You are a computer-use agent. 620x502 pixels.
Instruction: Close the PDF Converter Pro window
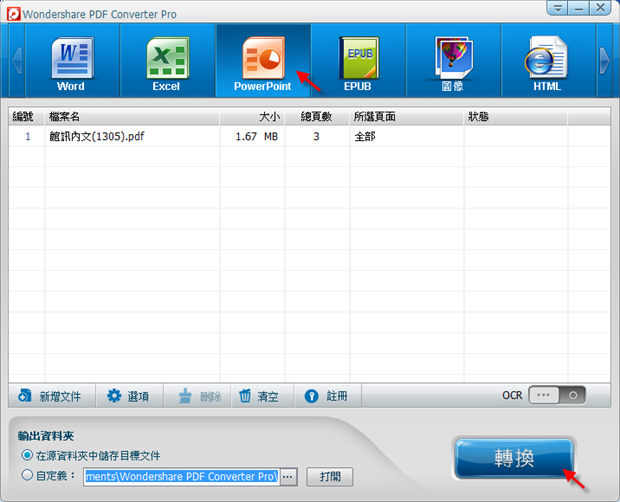coord(601,8)
